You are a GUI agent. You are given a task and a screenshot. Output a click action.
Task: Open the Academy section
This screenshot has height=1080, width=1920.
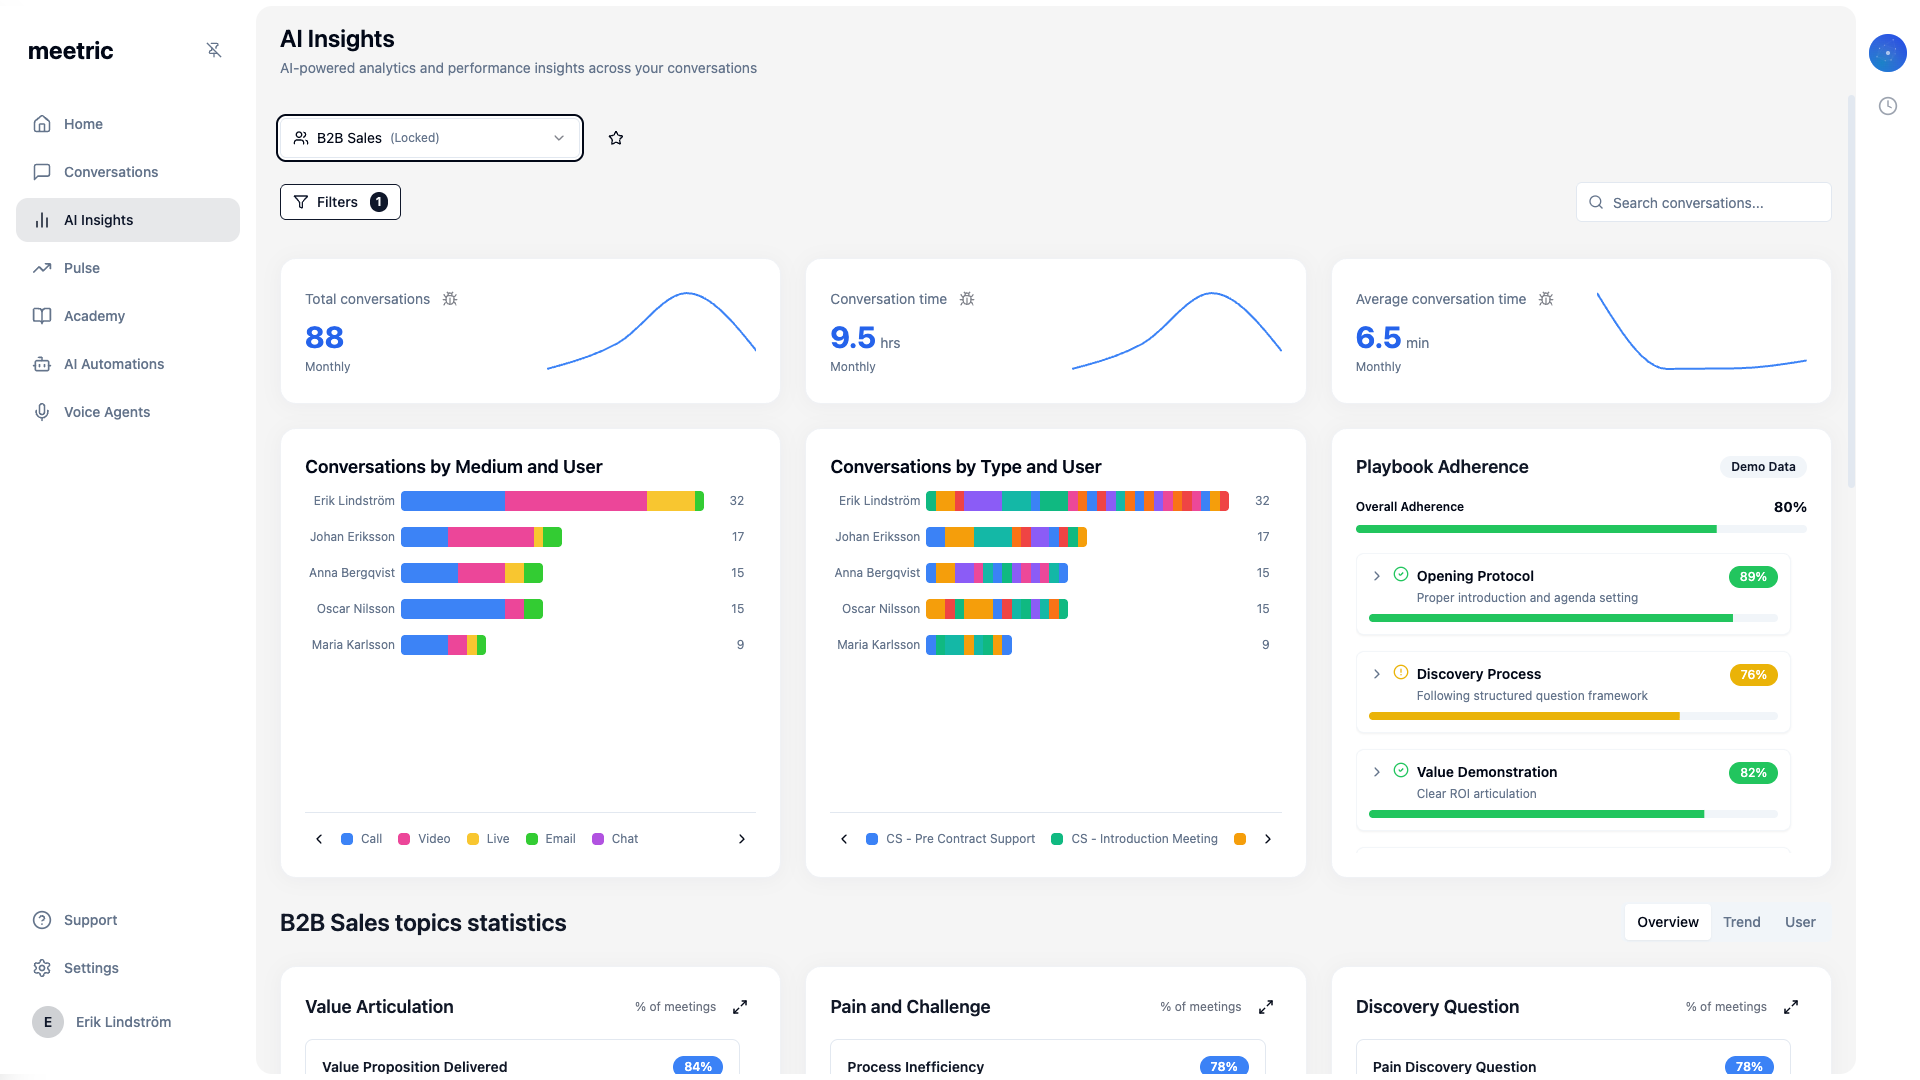(94, 316)
